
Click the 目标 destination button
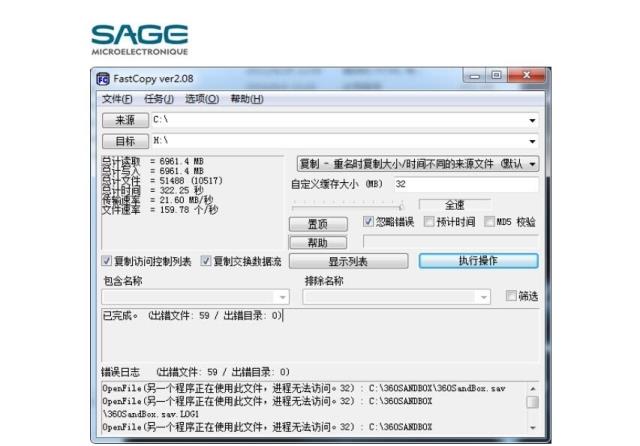125,141
